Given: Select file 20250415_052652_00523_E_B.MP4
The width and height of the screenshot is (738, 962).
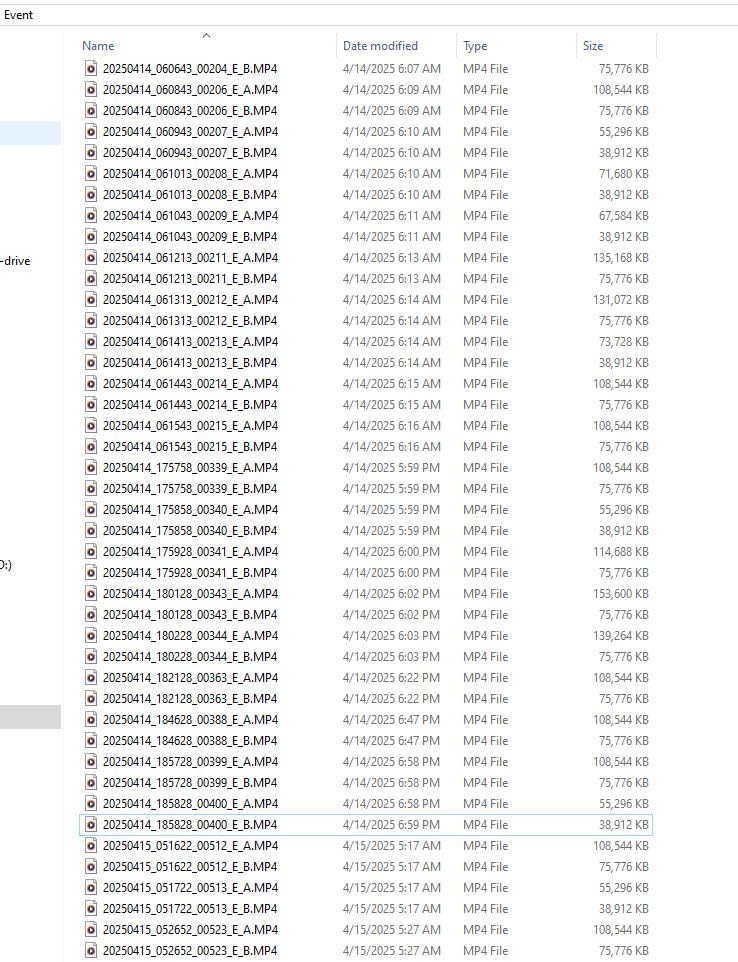Looking at the screenshot, I should coord(190,951).
